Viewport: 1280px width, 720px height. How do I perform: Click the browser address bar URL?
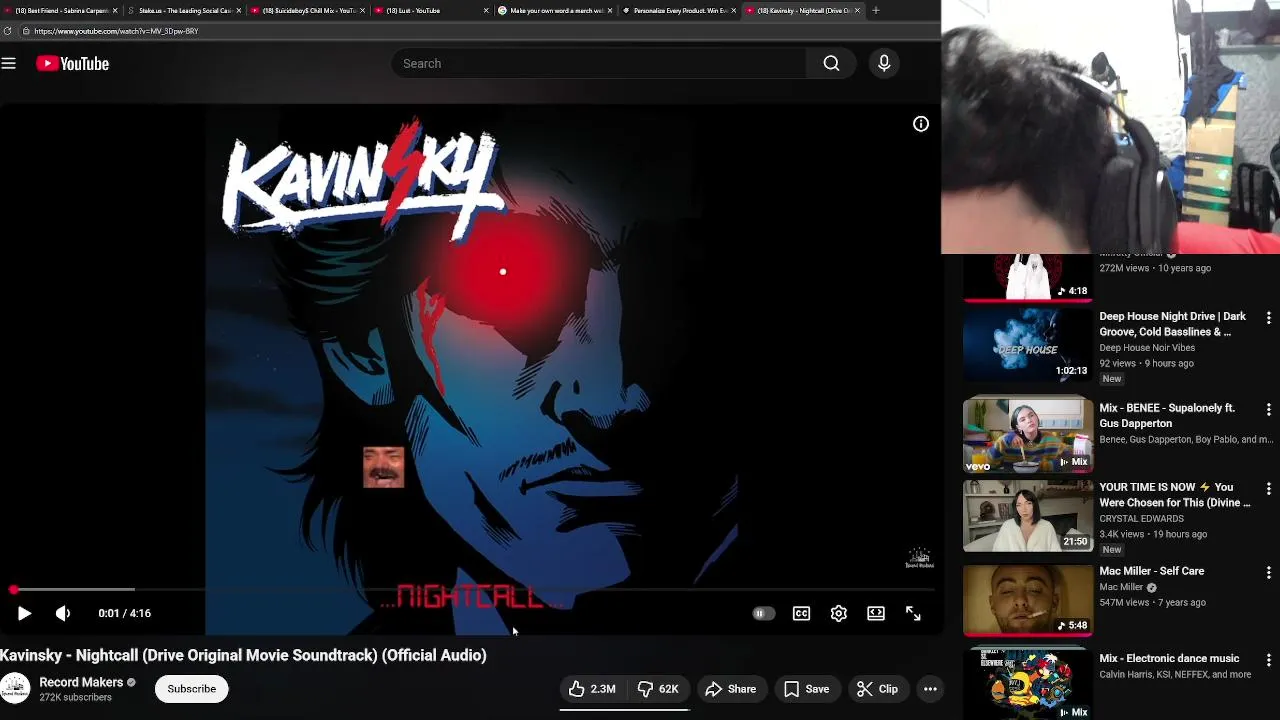[x=116, y=31]
